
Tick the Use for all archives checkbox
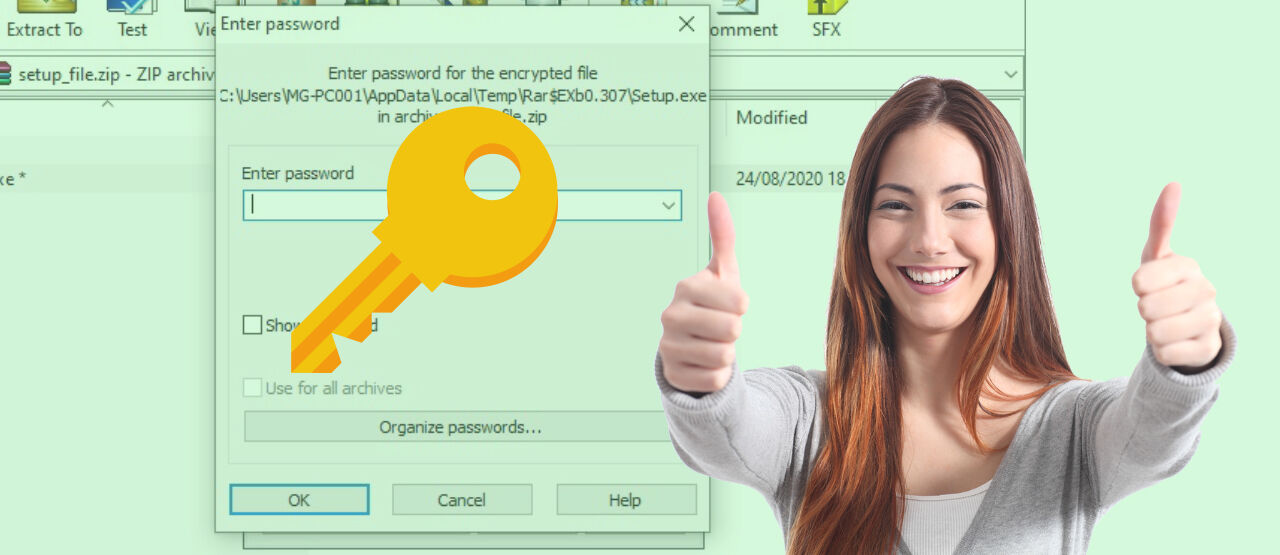[252, 388]
